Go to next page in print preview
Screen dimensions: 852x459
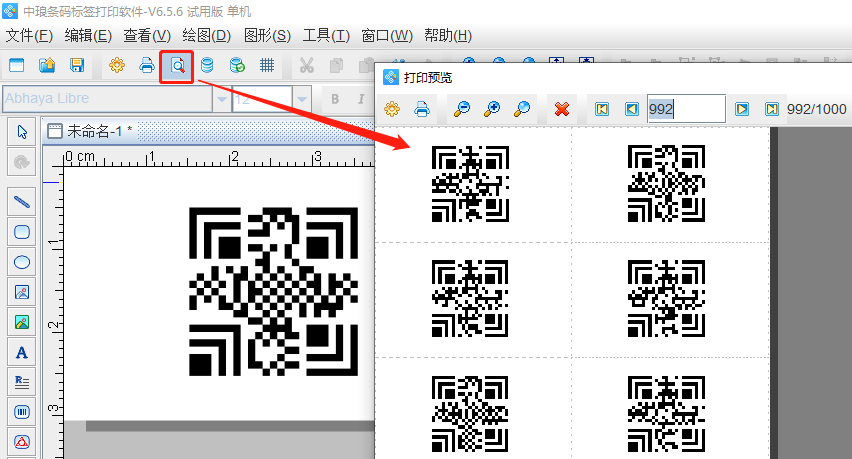point(742,109)
